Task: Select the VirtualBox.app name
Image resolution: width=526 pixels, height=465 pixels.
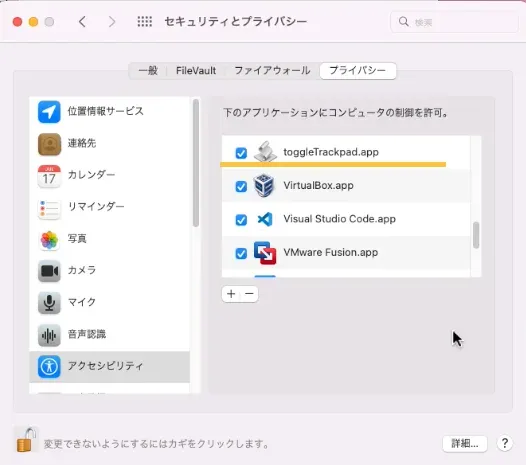Action: point(318,186)
